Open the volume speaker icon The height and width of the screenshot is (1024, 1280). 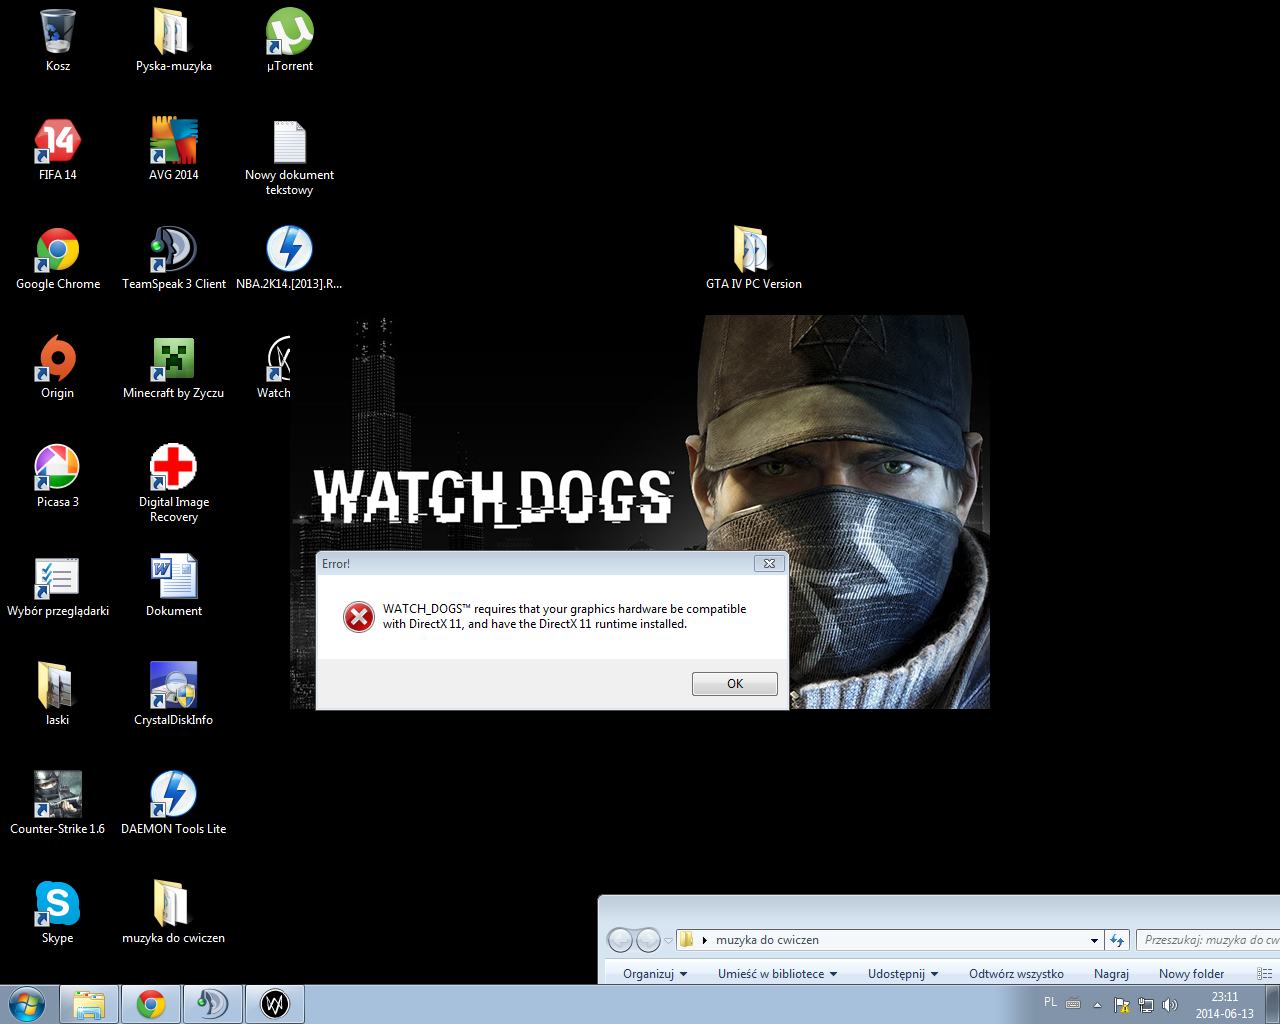click(x=1170, y=1005)
